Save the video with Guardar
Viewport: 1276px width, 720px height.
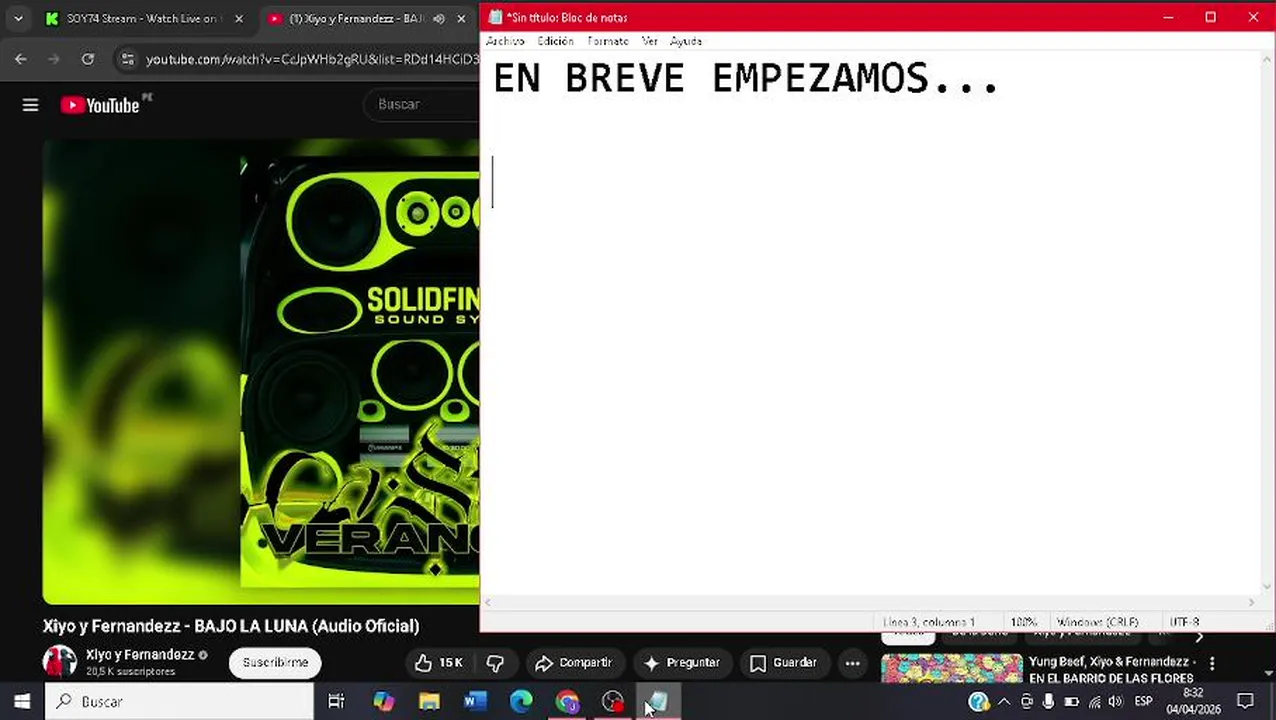[x=783, y=662]
